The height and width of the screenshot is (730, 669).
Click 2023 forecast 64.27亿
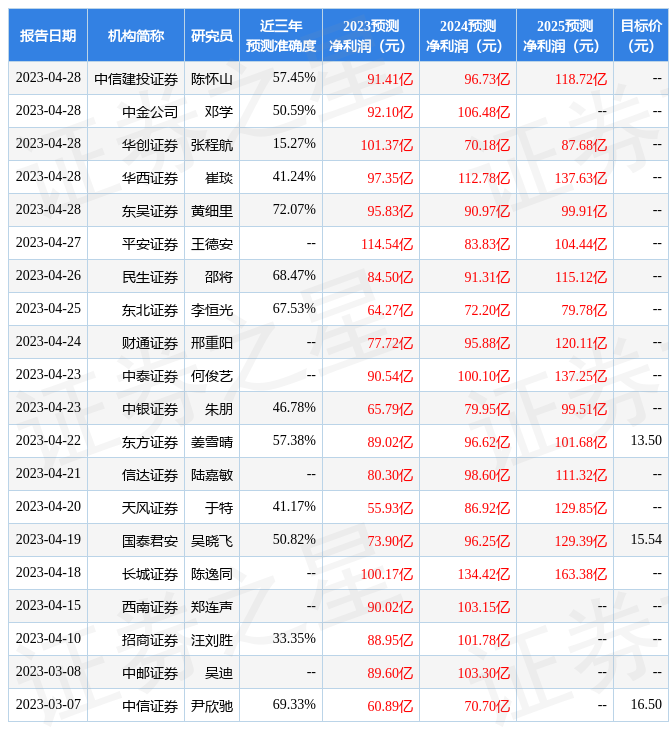390,311
